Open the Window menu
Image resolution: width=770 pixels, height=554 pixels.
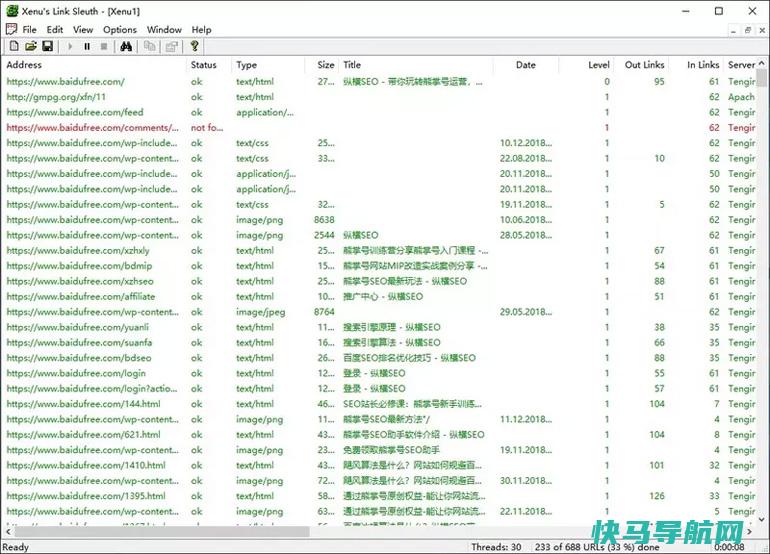coord(164,29)
